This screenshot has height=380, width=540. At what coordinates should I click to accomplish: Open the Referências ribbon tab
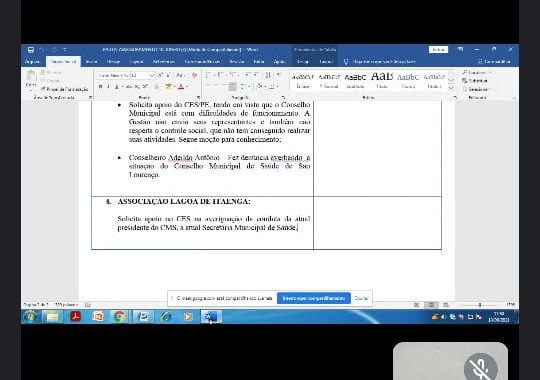[164, 62]
